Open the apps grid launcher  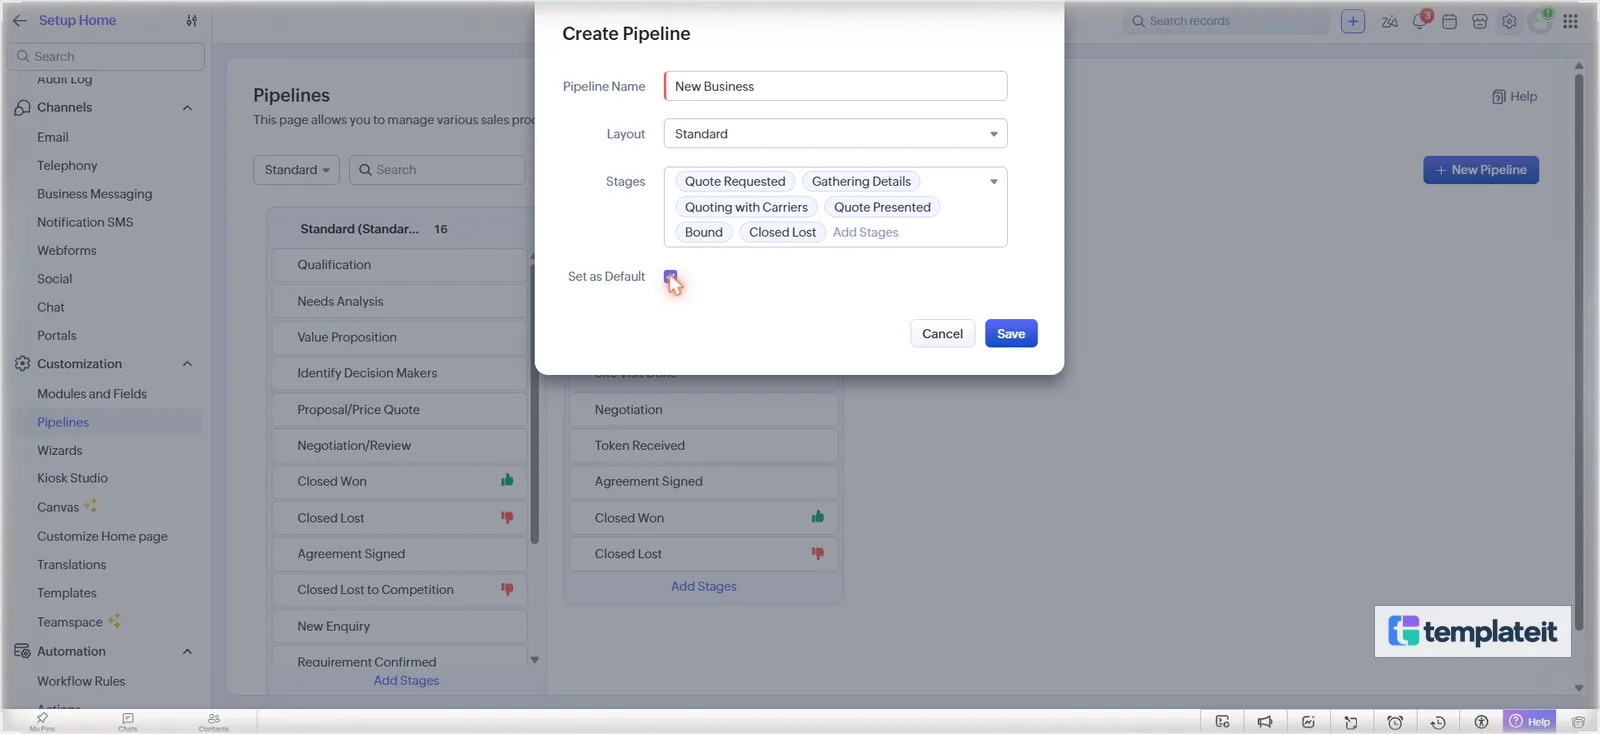coord(1570,21)
